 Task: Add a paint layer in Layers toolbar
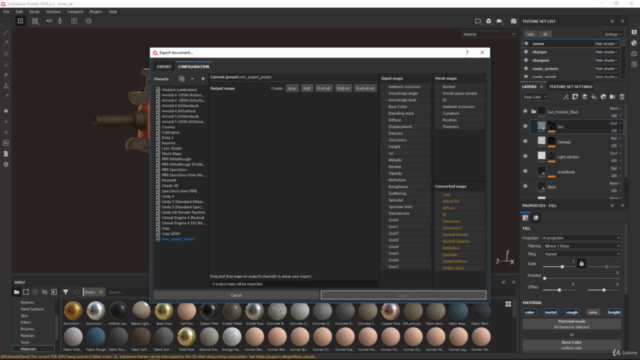584,97
